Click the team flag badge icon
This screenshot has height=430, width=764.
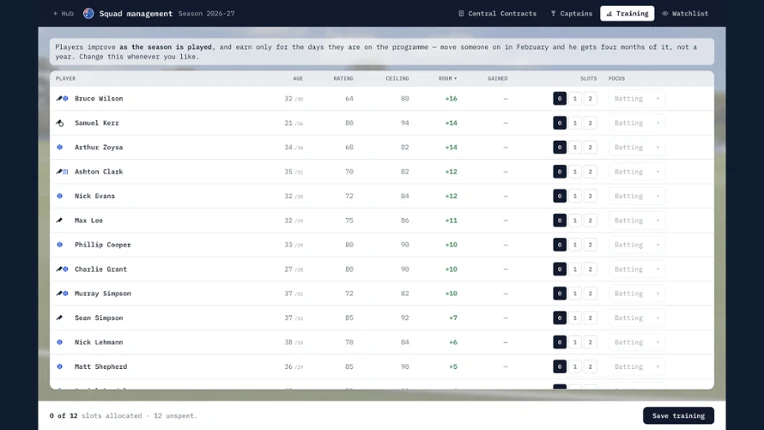pos(88,14)
